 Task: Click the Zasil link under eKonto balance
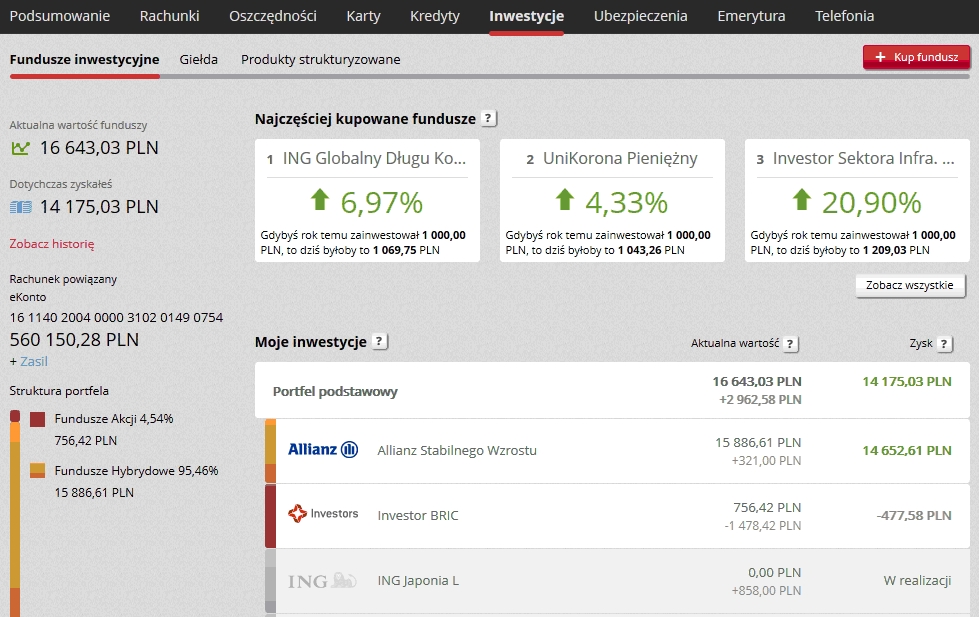tap(34, 362)
